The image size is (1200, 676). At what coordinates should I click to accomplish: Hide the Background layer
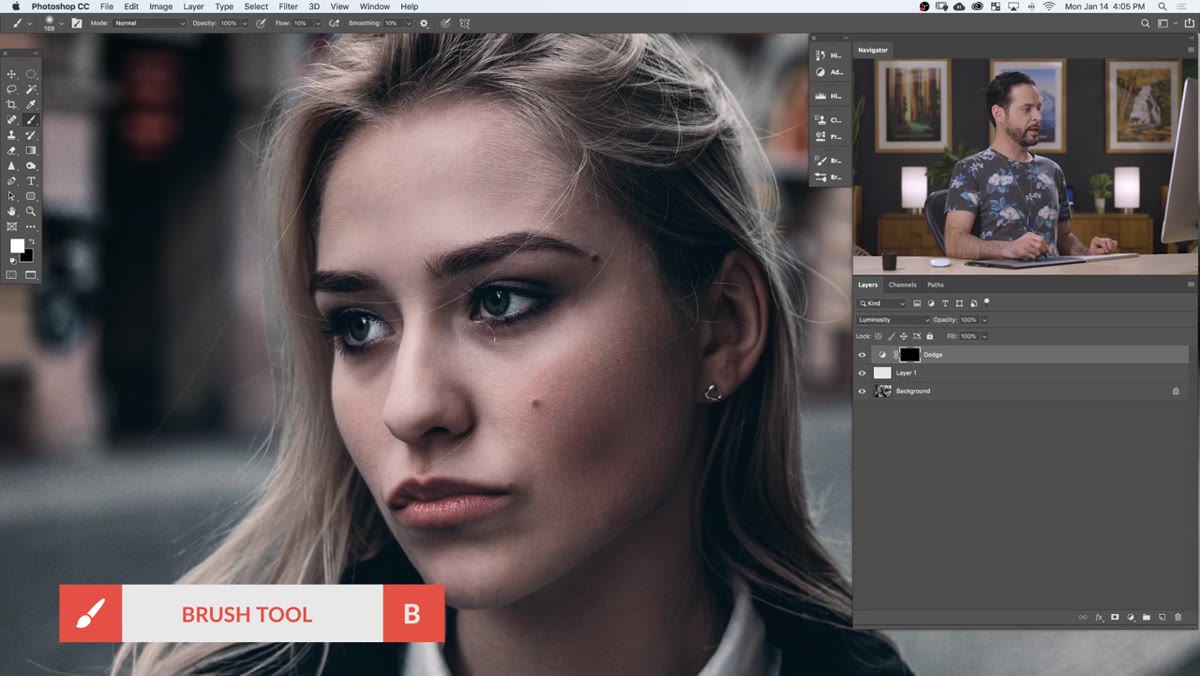pos(862,391)
